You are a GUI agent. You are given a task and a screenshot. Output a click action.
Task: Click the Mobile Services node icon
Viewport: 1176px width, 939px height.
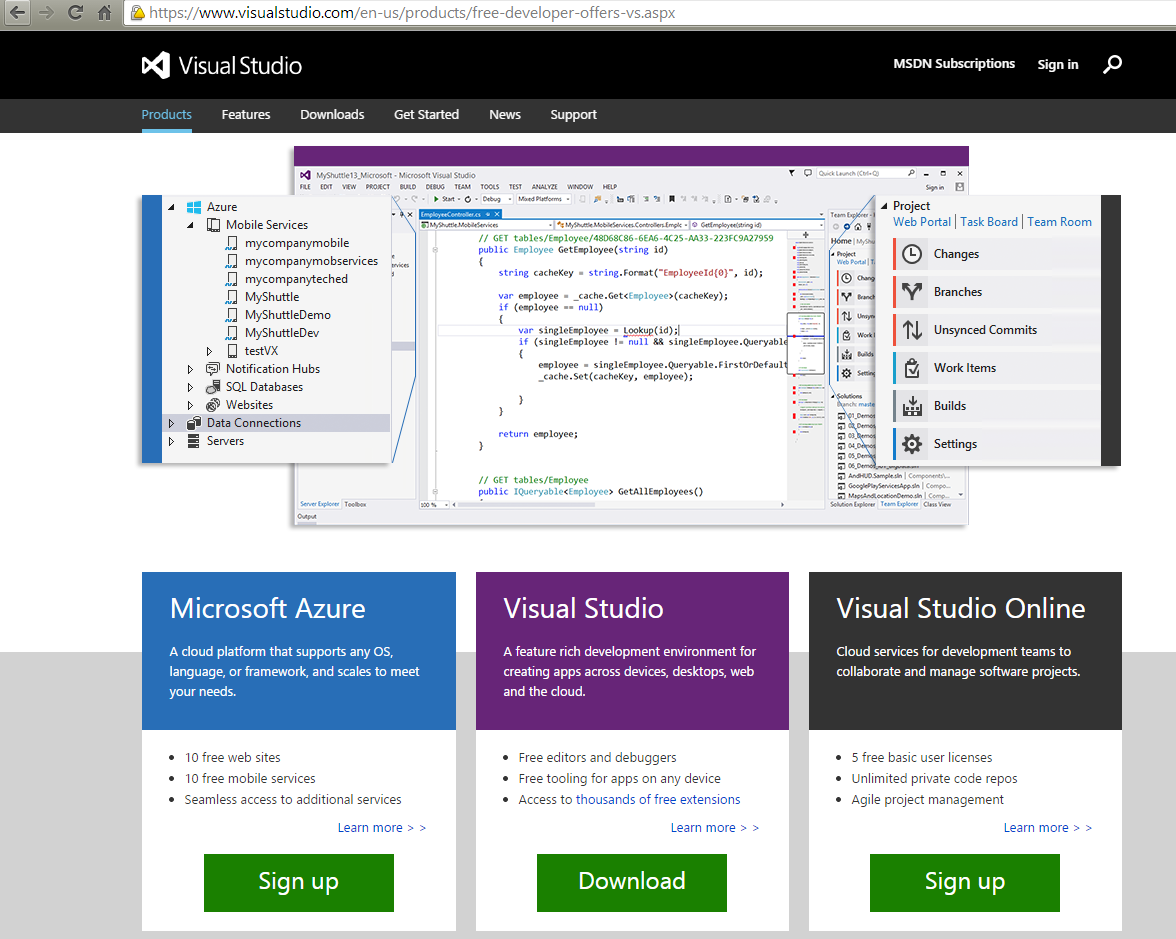coord(214,225)
